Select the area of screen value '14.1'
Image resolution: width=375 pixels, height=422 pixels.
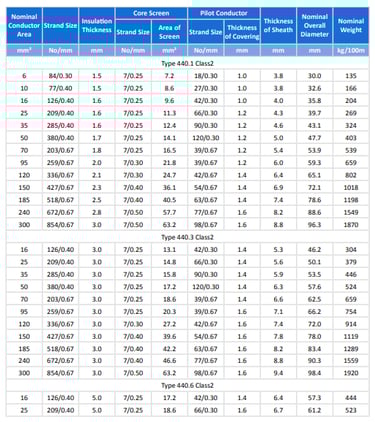point(169,138)
